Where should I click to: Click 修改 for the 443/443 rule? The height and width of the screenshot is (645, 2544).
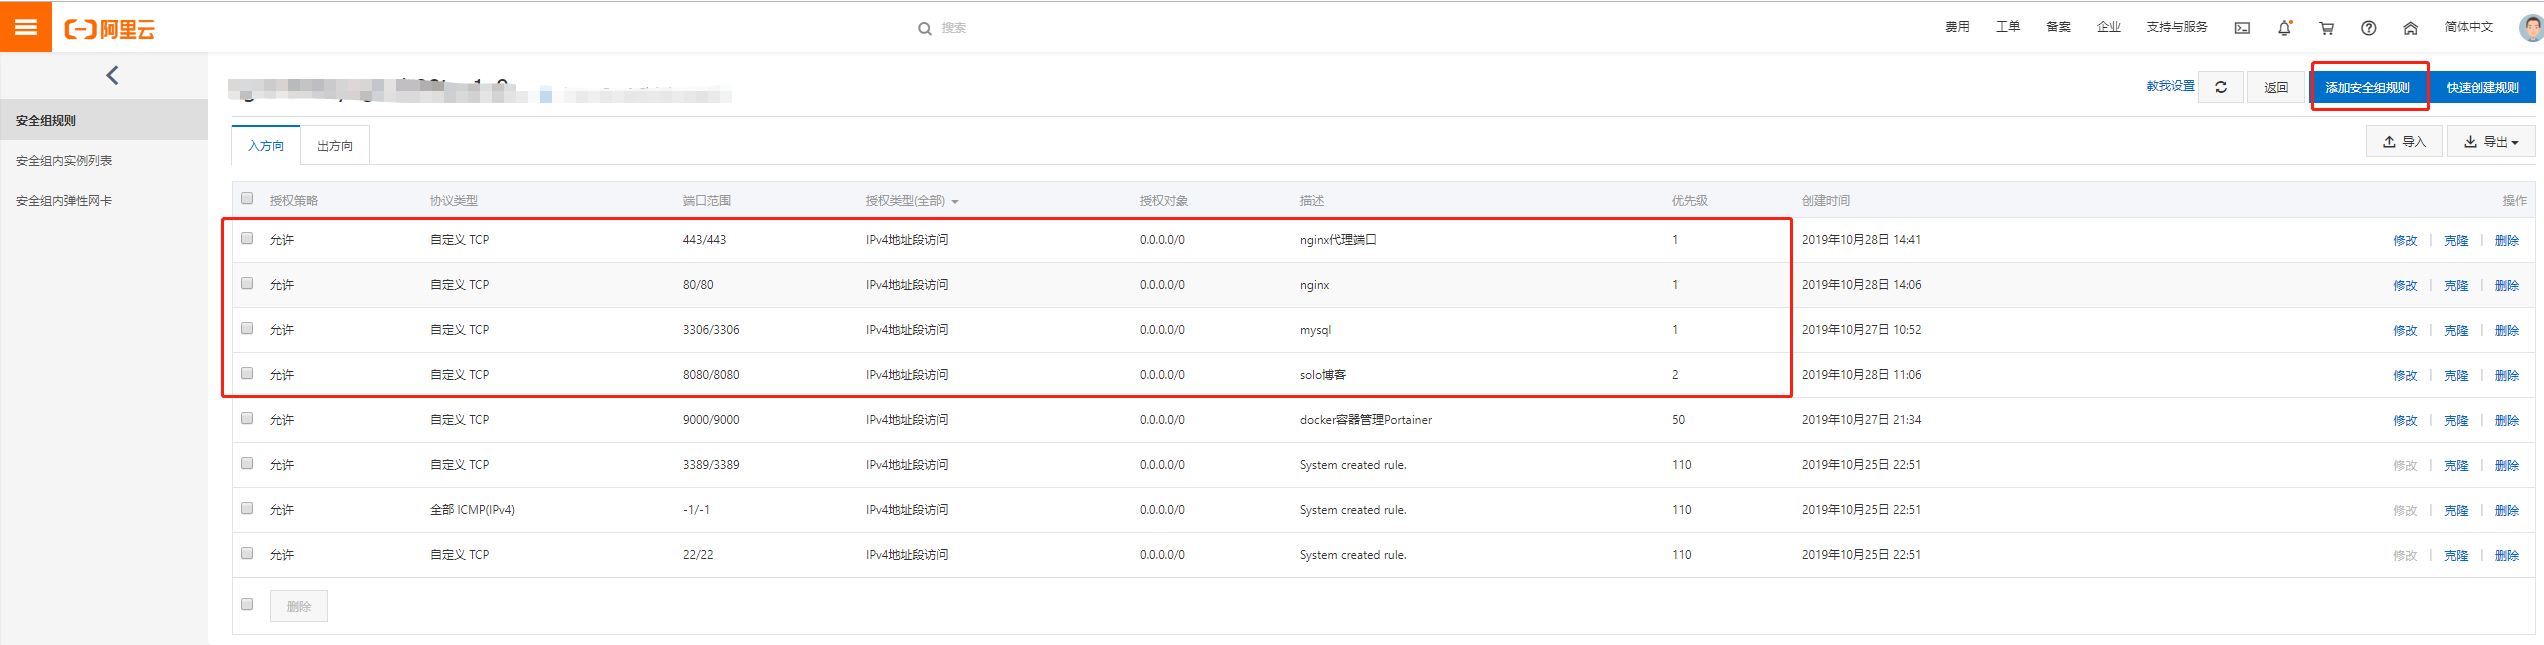point(2404,241)
